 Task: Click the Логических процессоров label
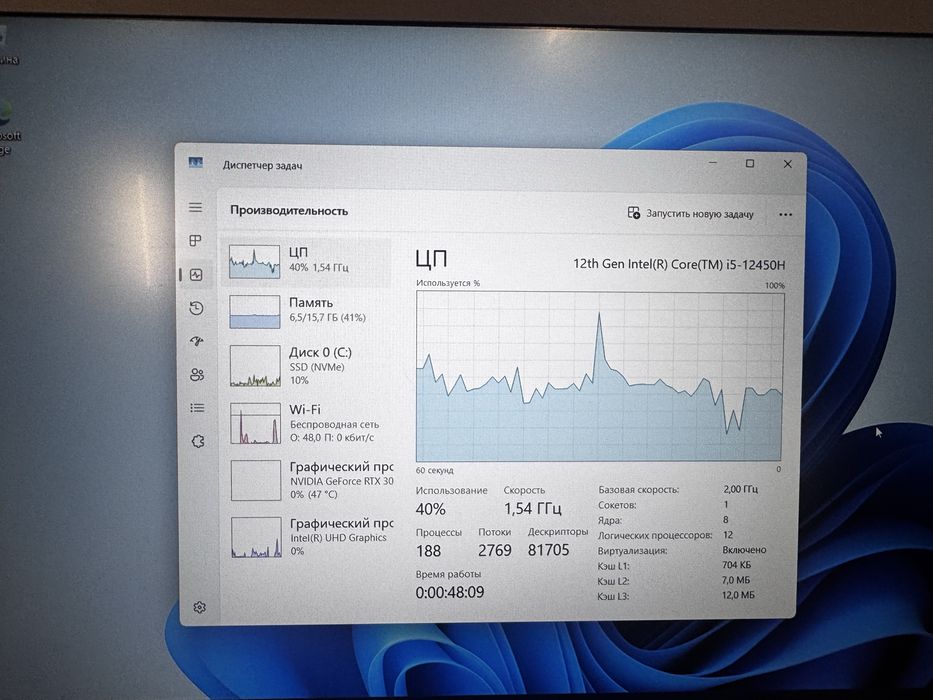coord(655,535)
